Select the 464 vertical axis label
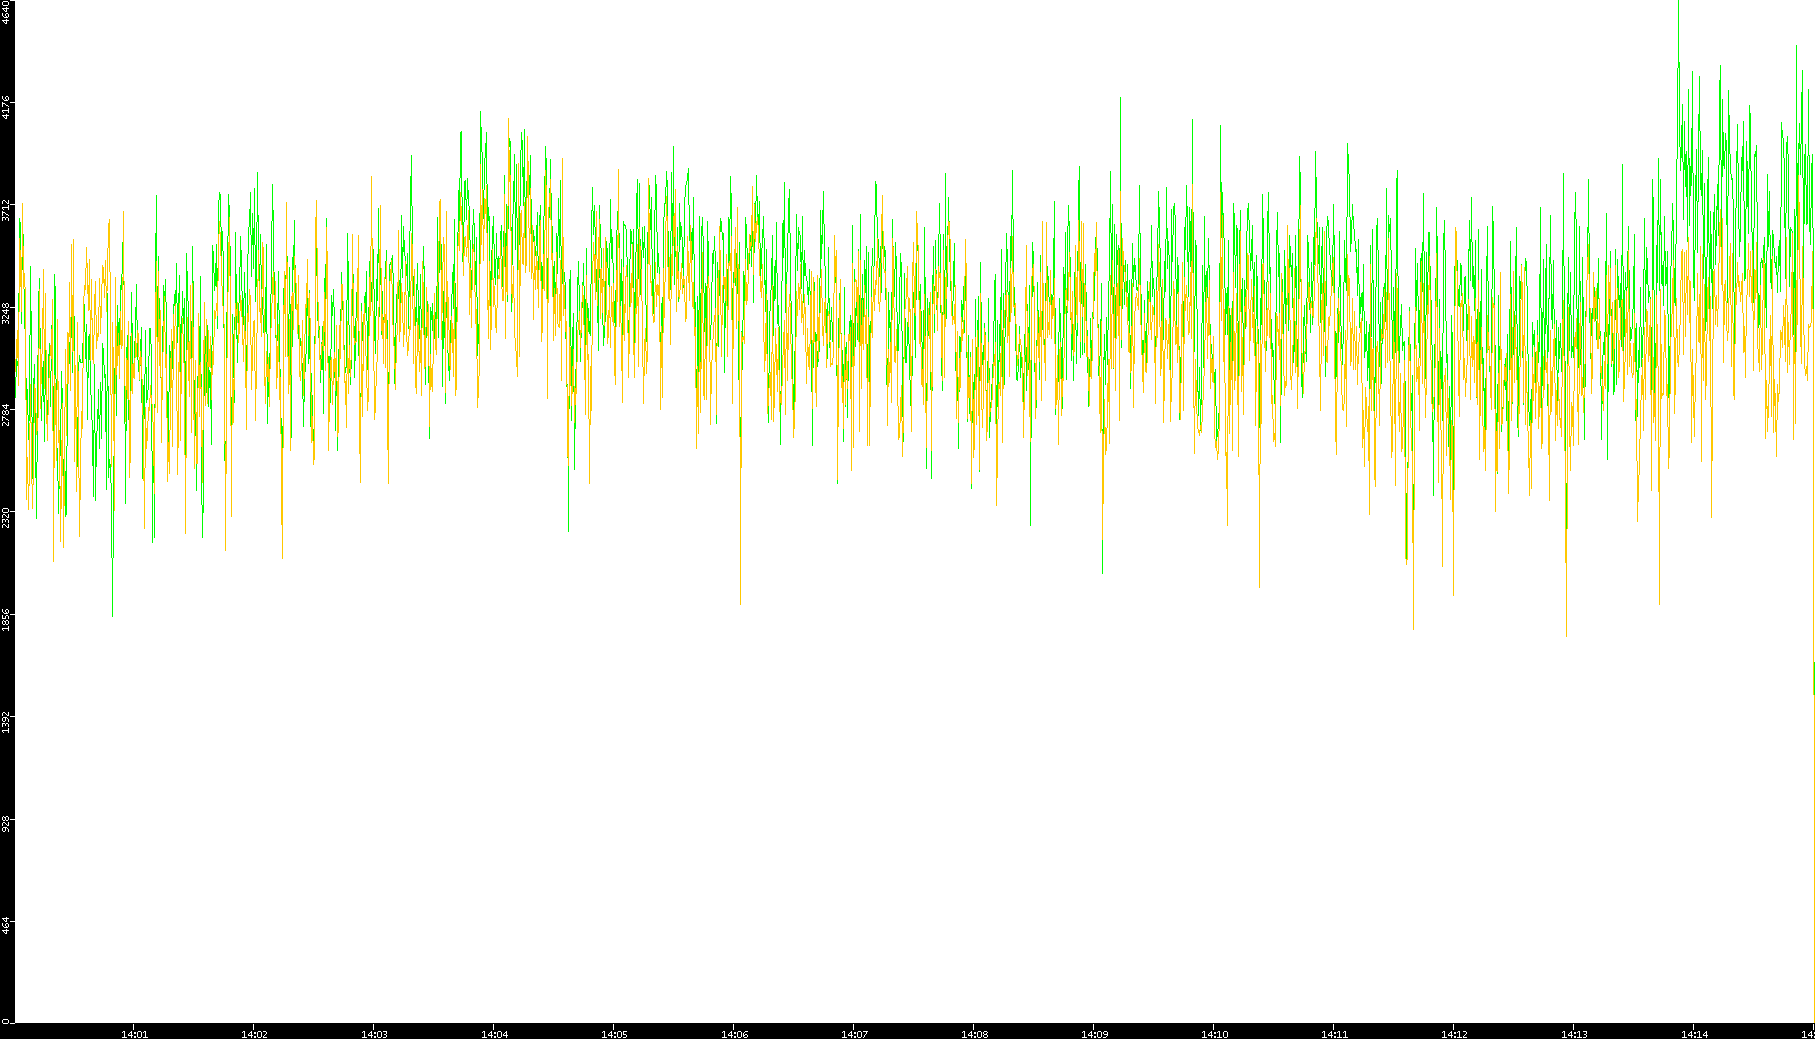 click(6, 926)
